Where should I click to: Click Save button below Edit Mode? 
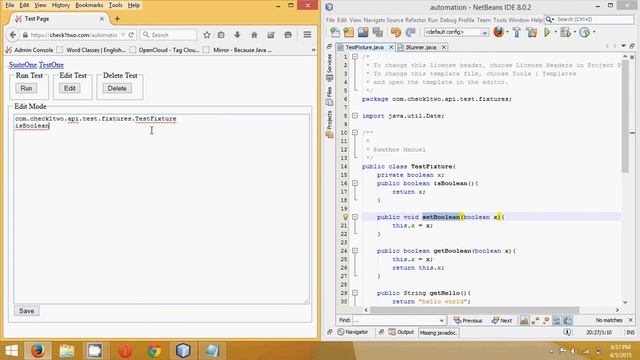tap(27, 311)
